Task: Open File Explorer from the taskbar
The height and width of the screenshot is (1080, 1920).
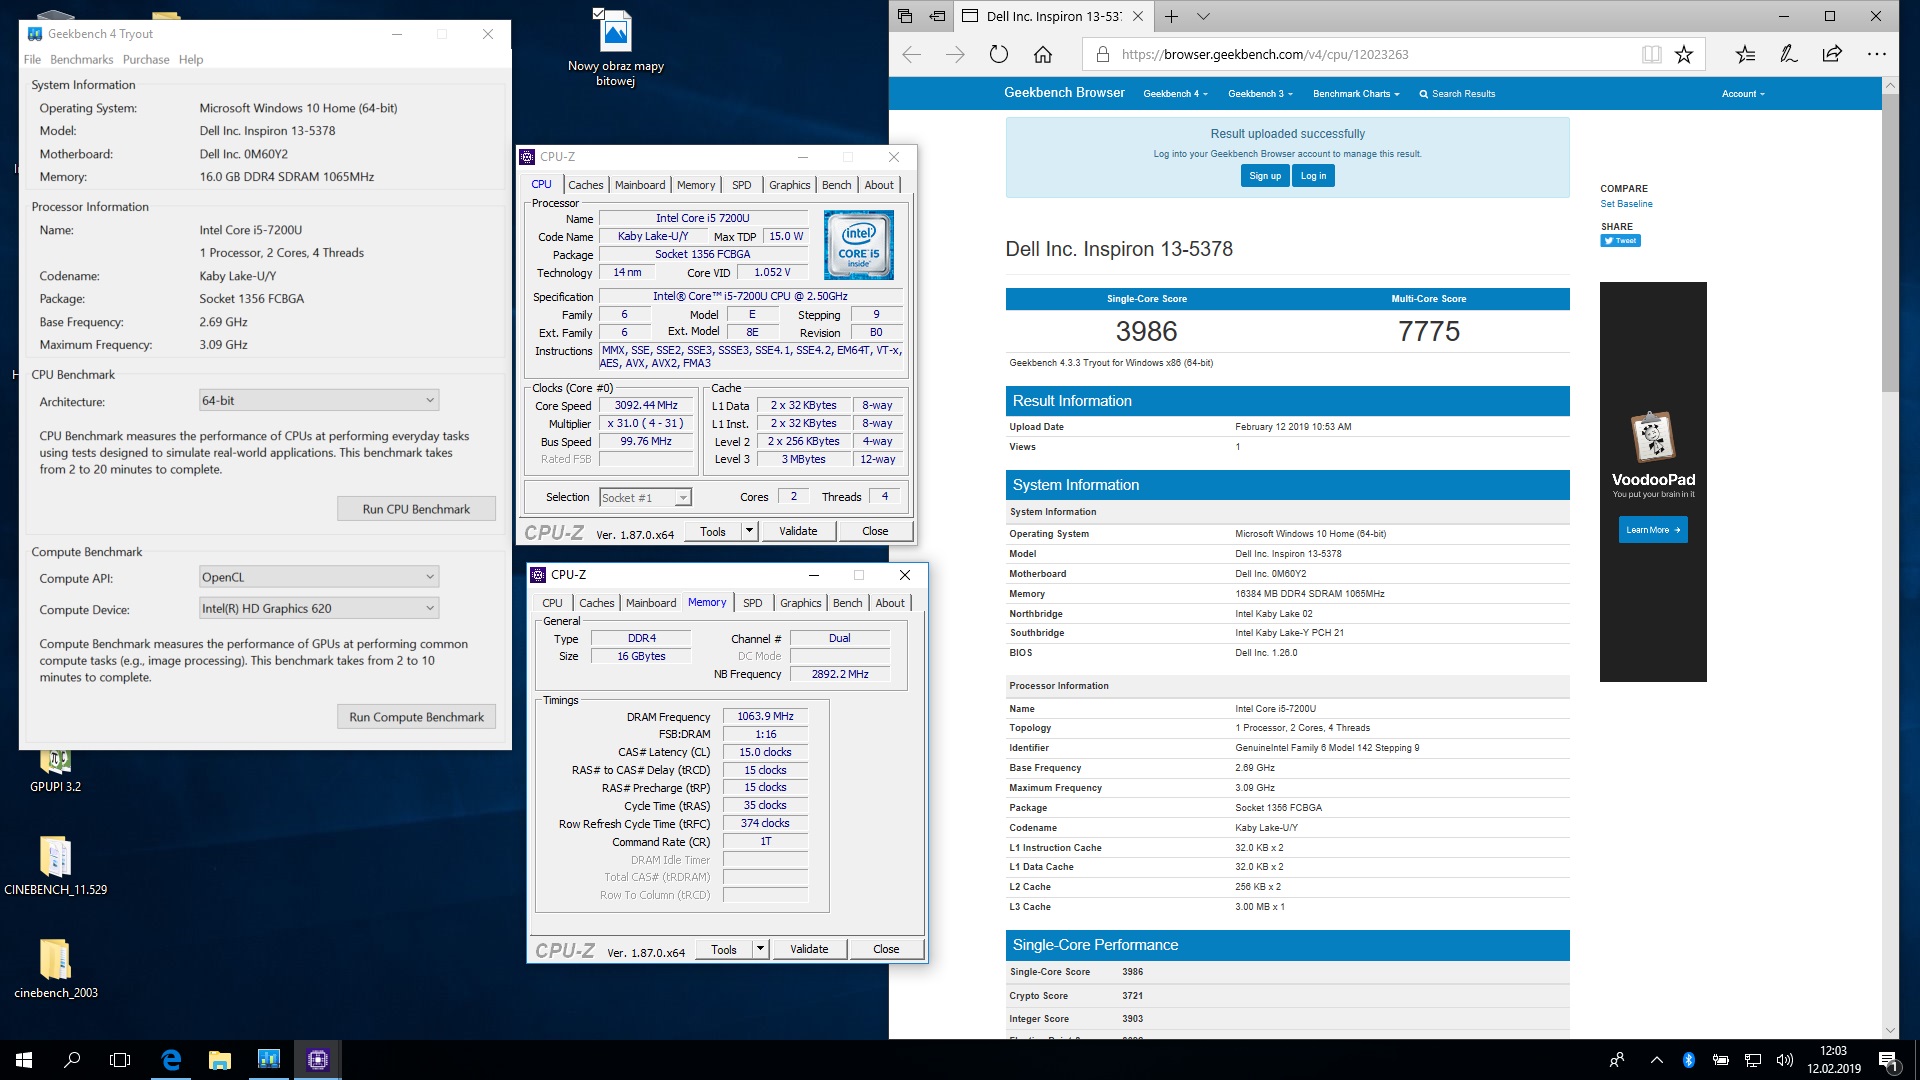Action: point(220,1060)
